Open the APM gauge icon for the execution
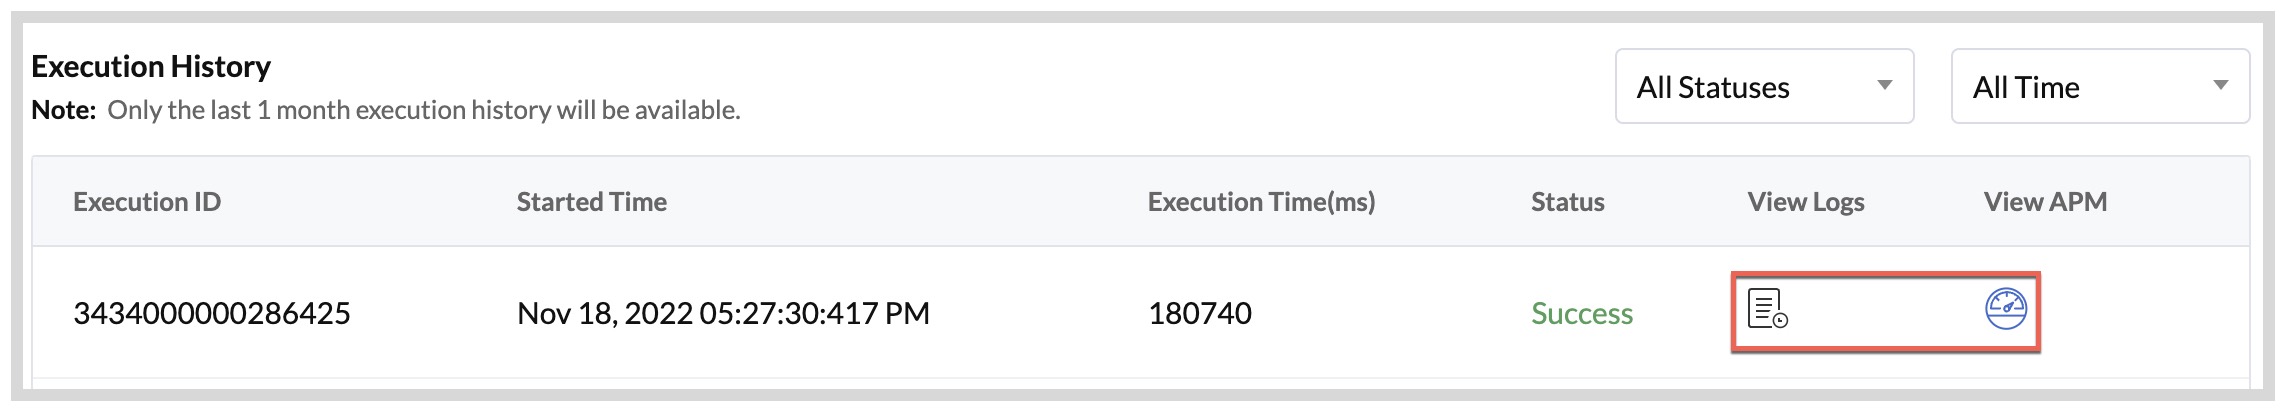2286x412 pixels. pyautogui.click(x=2005, y=309)
